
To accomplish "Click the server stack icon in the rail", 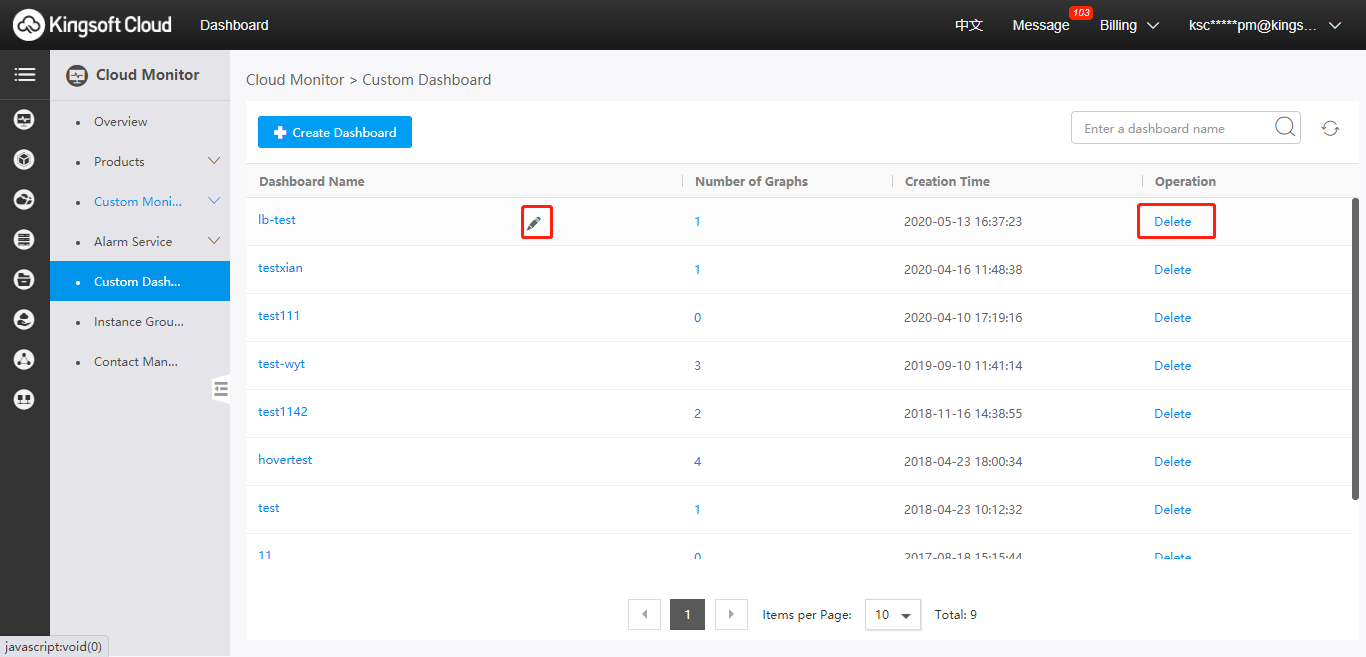I will [24, 240].
